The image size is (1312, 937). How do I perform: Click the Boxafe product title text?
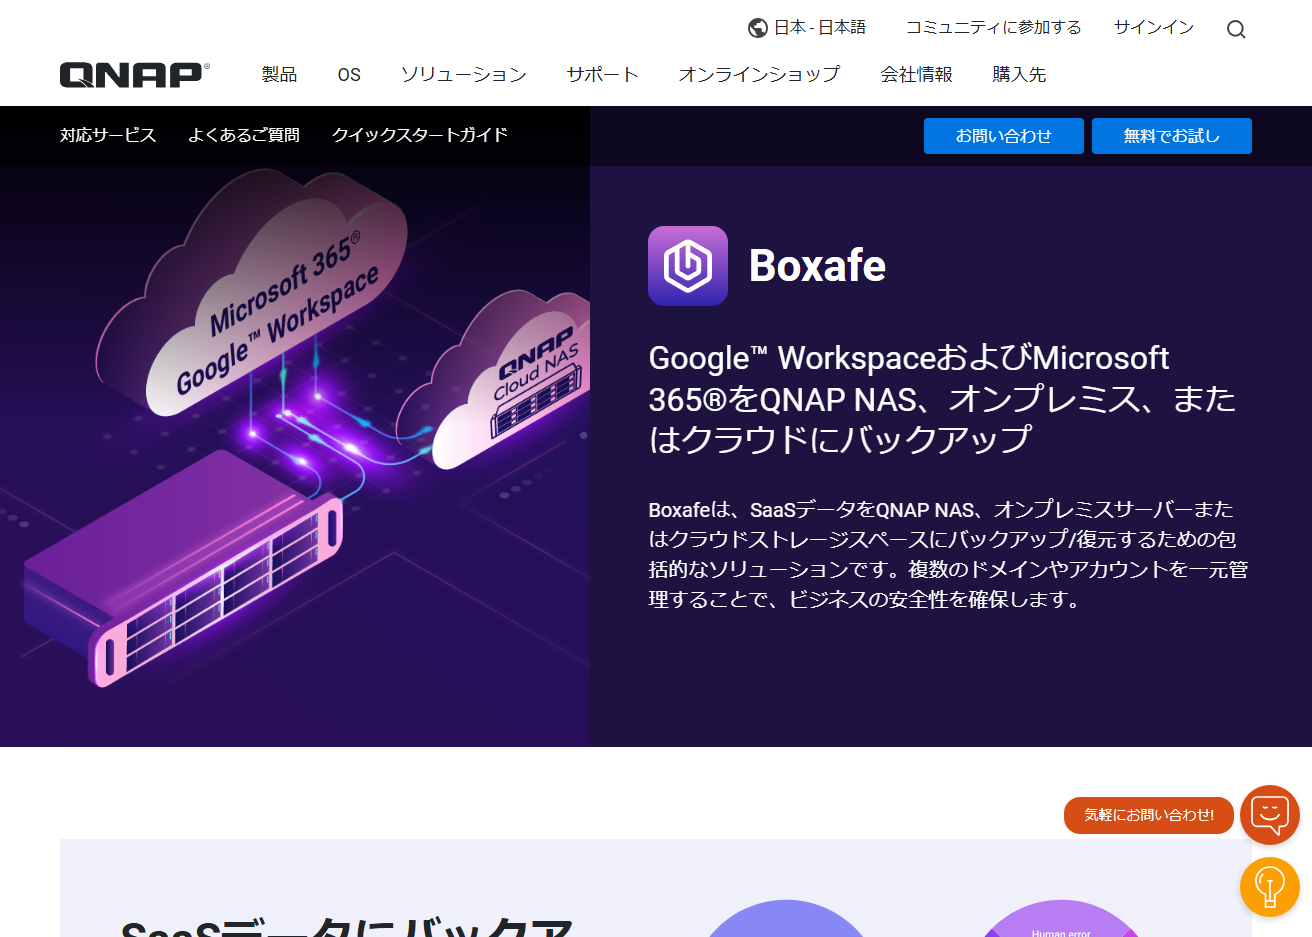pos(817,266)
